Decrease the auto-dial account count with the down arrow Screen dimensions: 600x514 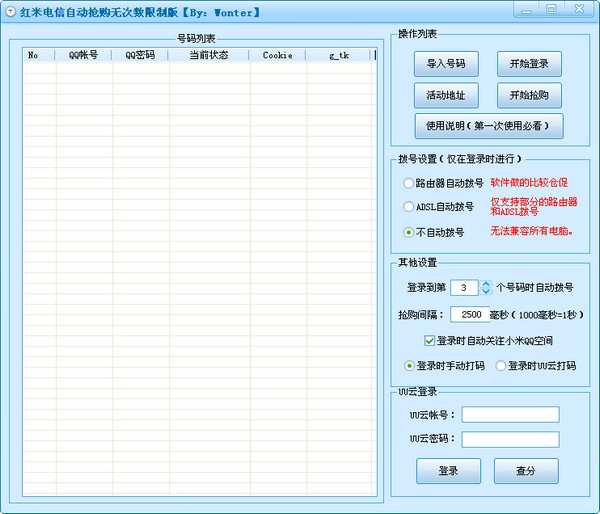[486, 292]
